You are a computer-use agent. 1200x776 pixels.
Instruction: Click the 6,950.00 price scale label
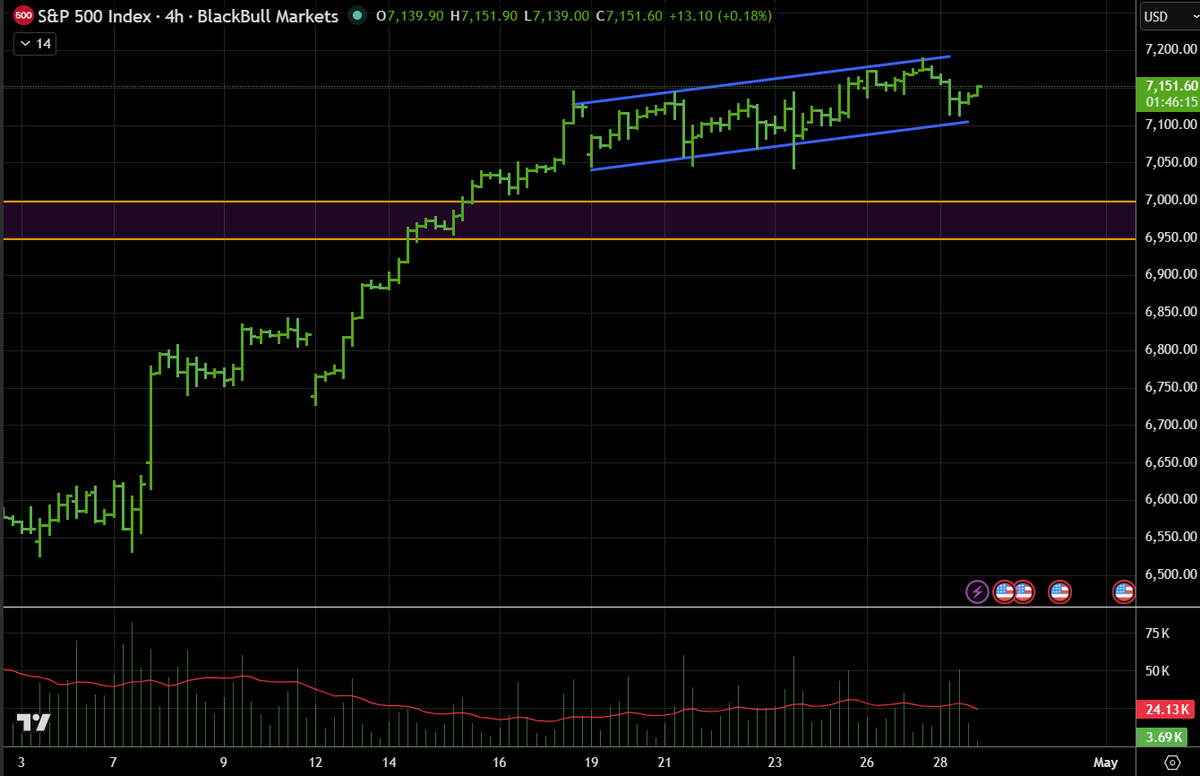coord(1170,237)
